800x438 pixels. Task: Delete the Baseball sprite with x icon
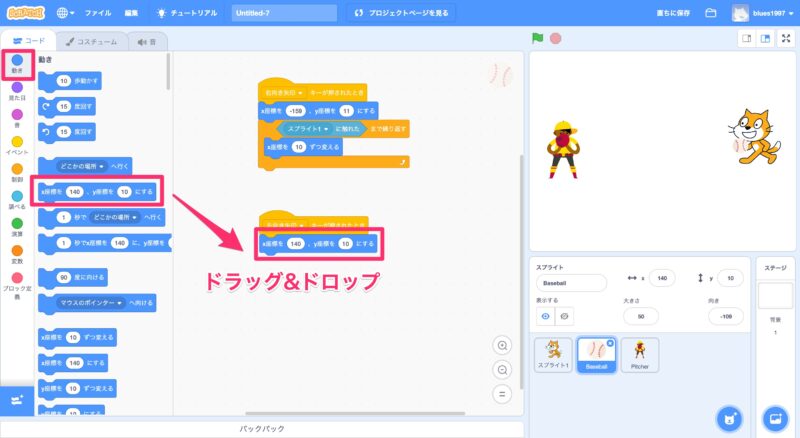coord(612,342)
